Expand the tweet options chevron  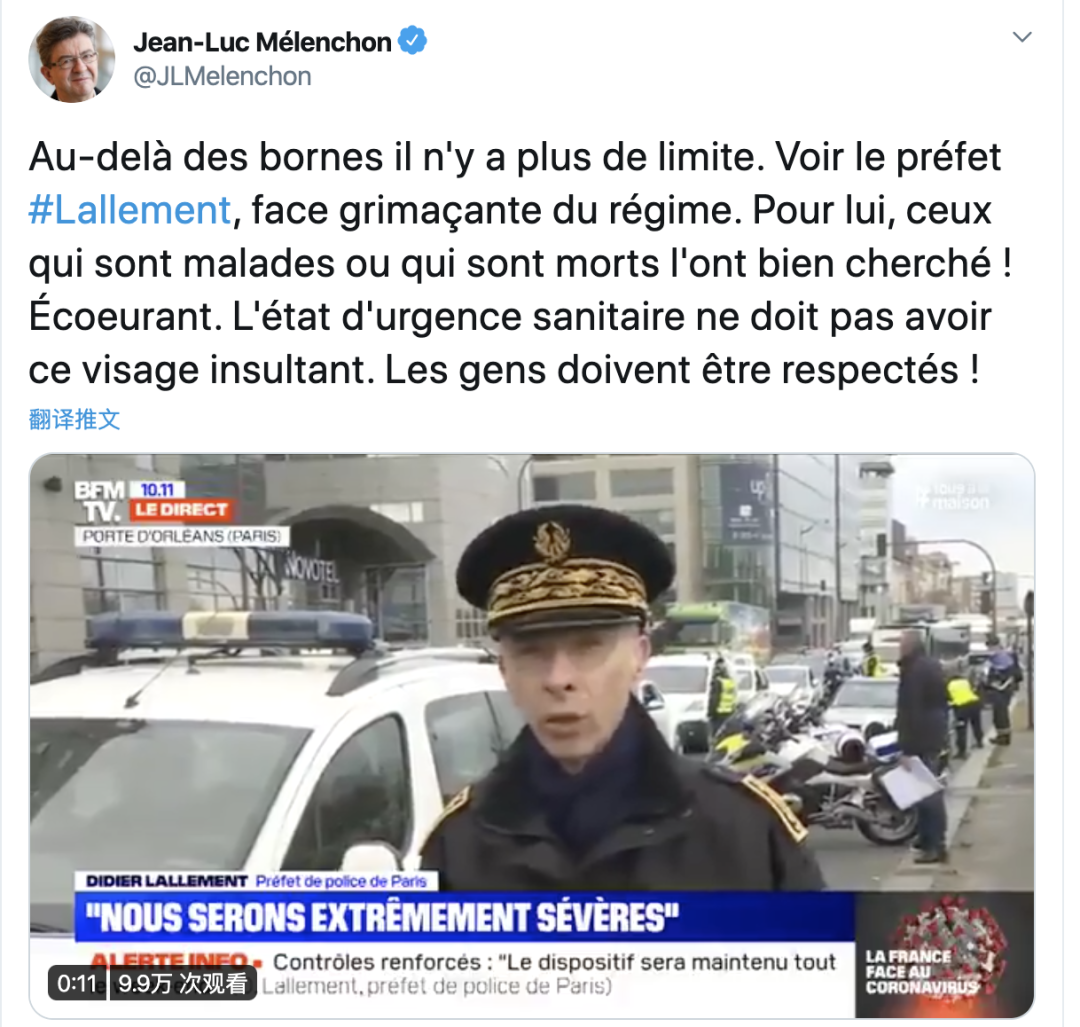[x=1022, y=37]
